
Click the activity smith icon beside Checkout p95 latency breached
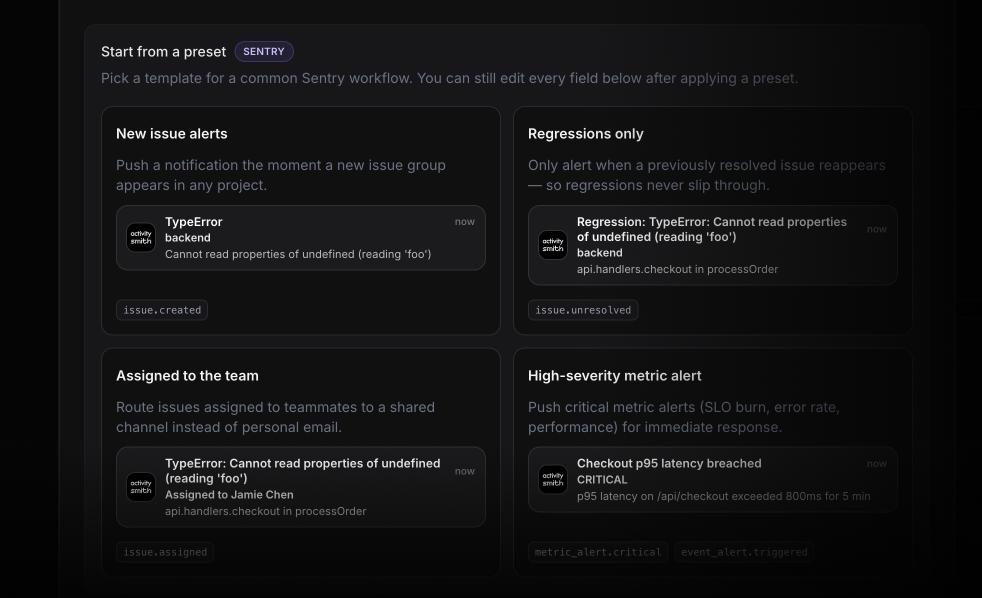point(553,479)
